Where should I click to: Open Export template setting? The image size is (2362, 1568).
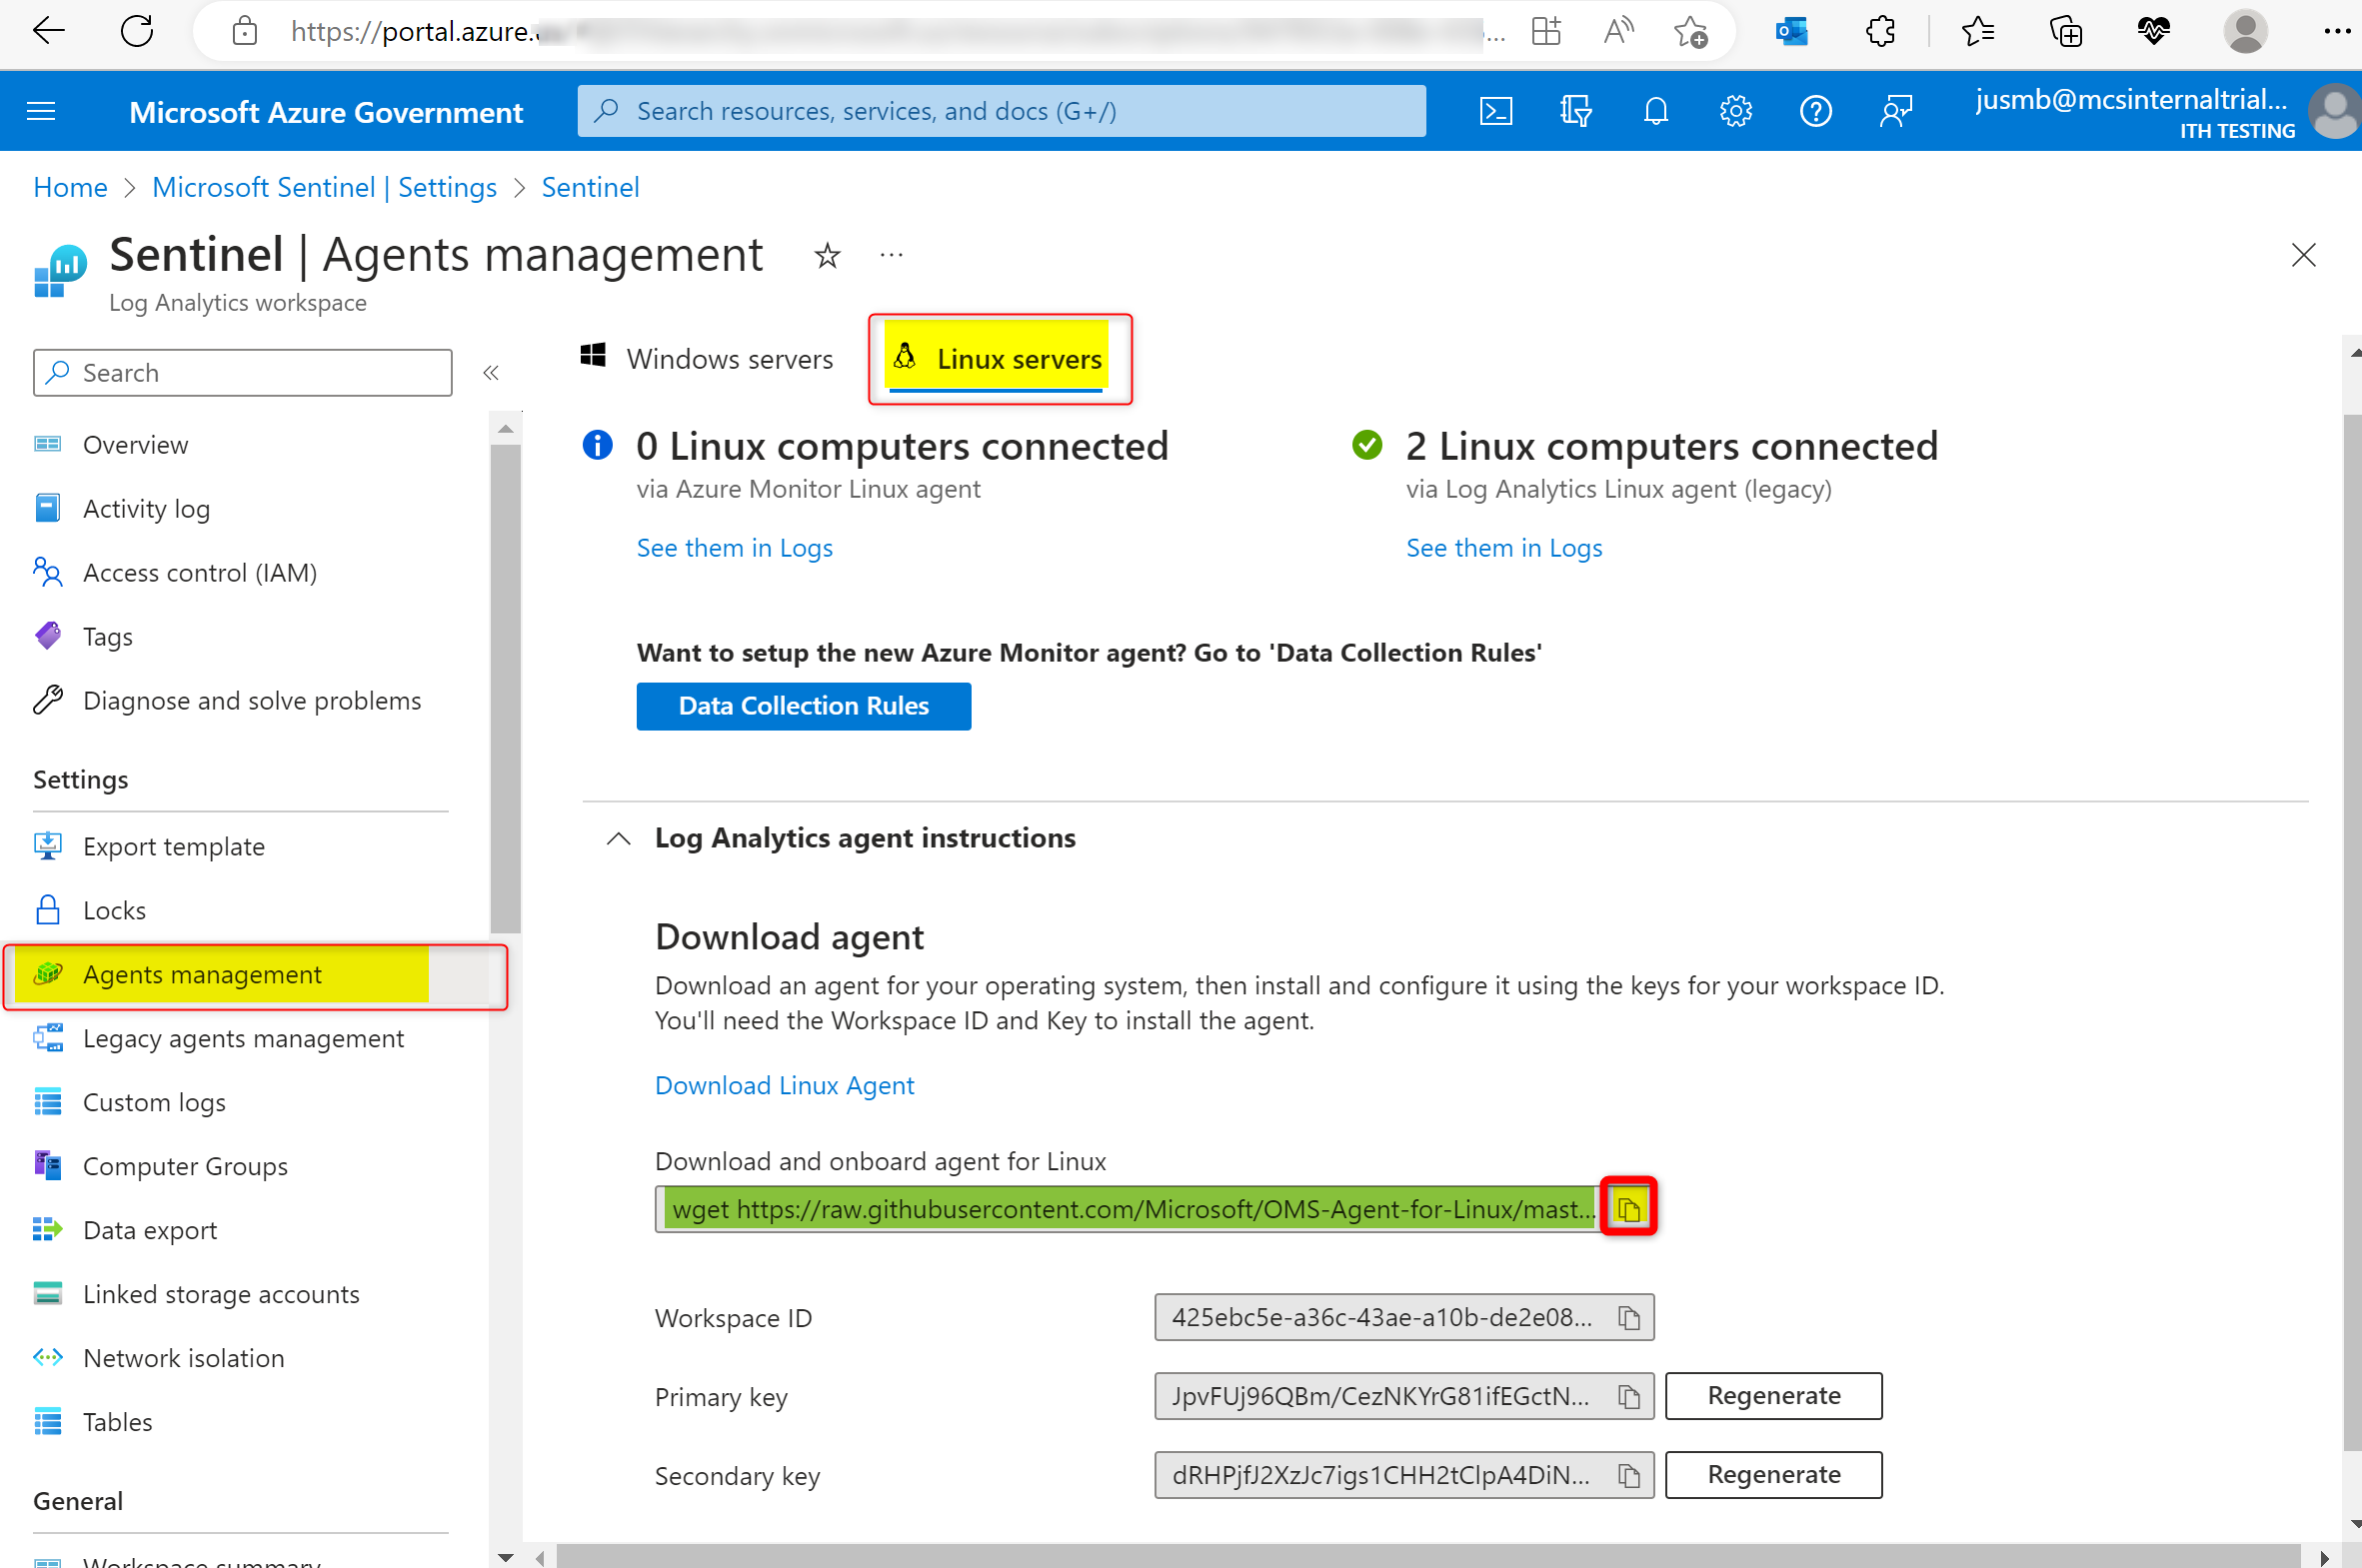coord(173,847)
